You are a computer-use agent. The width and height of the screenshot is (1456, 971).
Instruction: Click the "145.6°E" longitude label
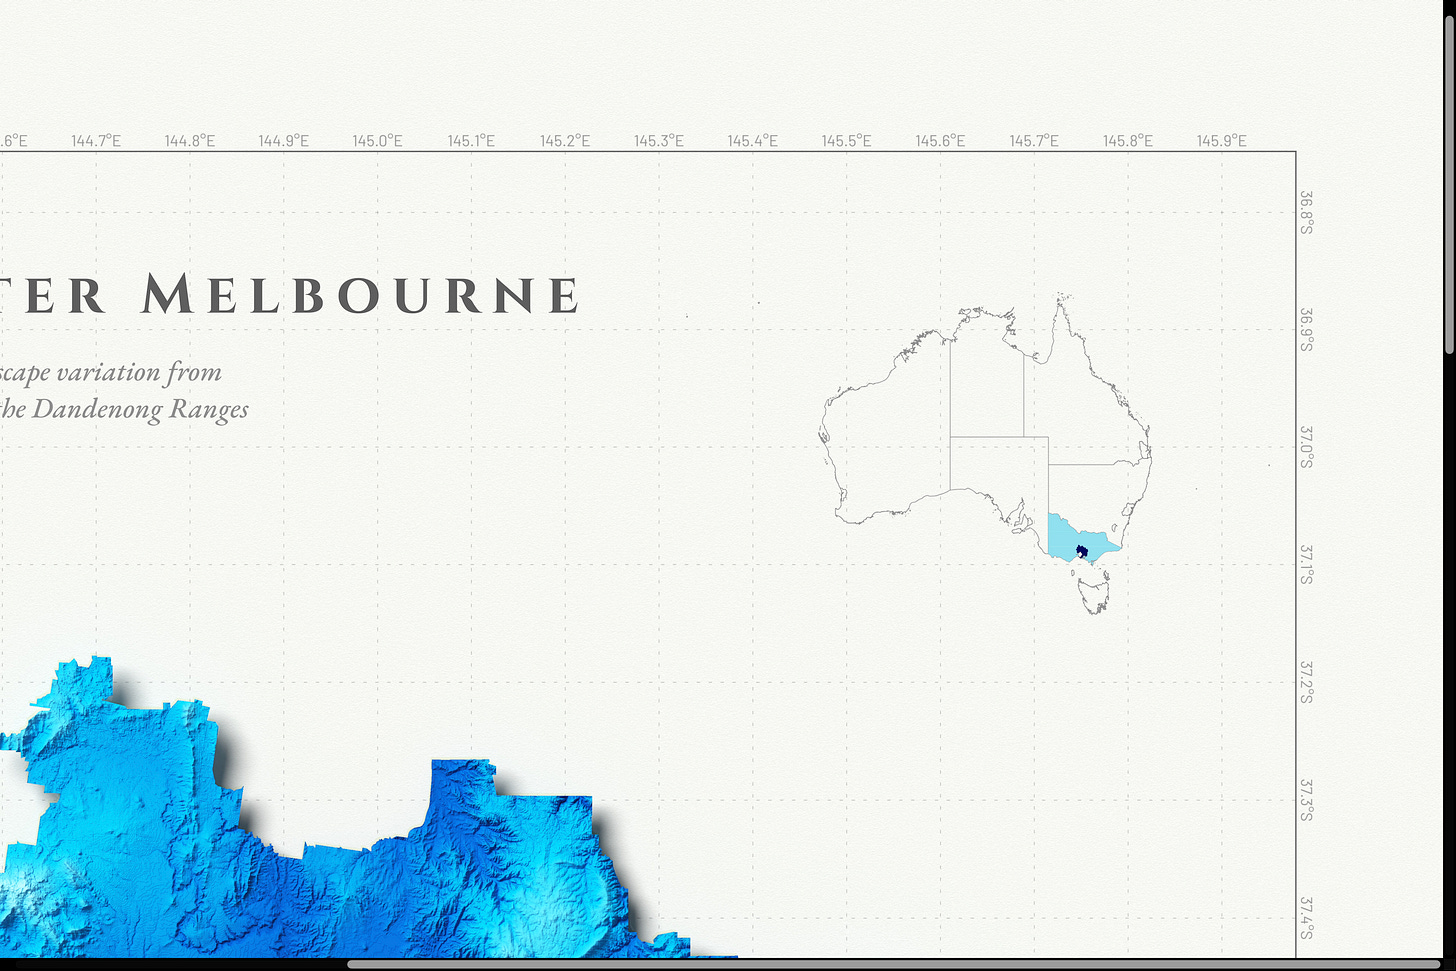940,141
